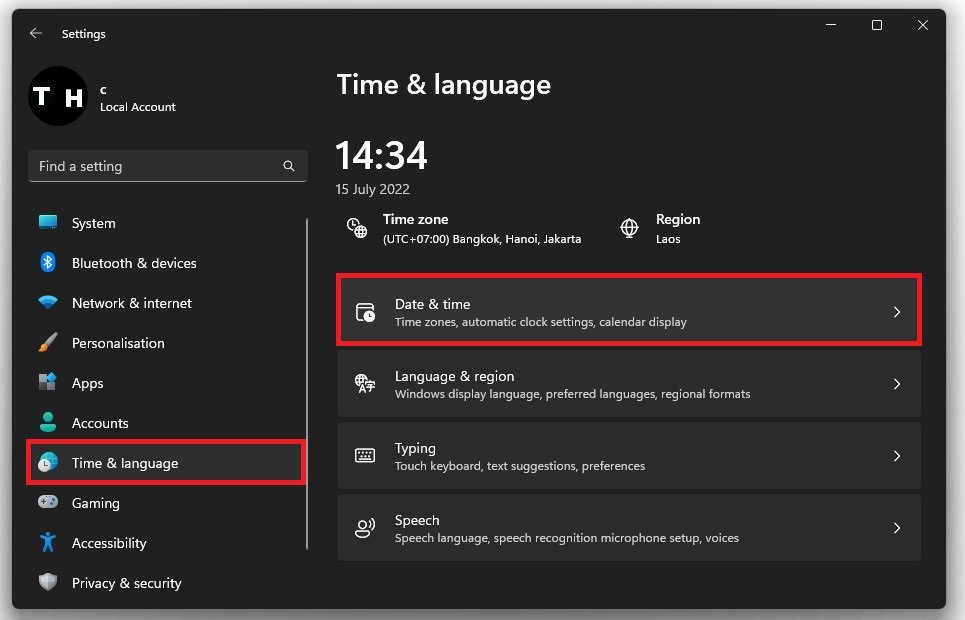965x620 pixels.
Task: Click the Personalisation paintbrush icon
Action: click(48, 342)
